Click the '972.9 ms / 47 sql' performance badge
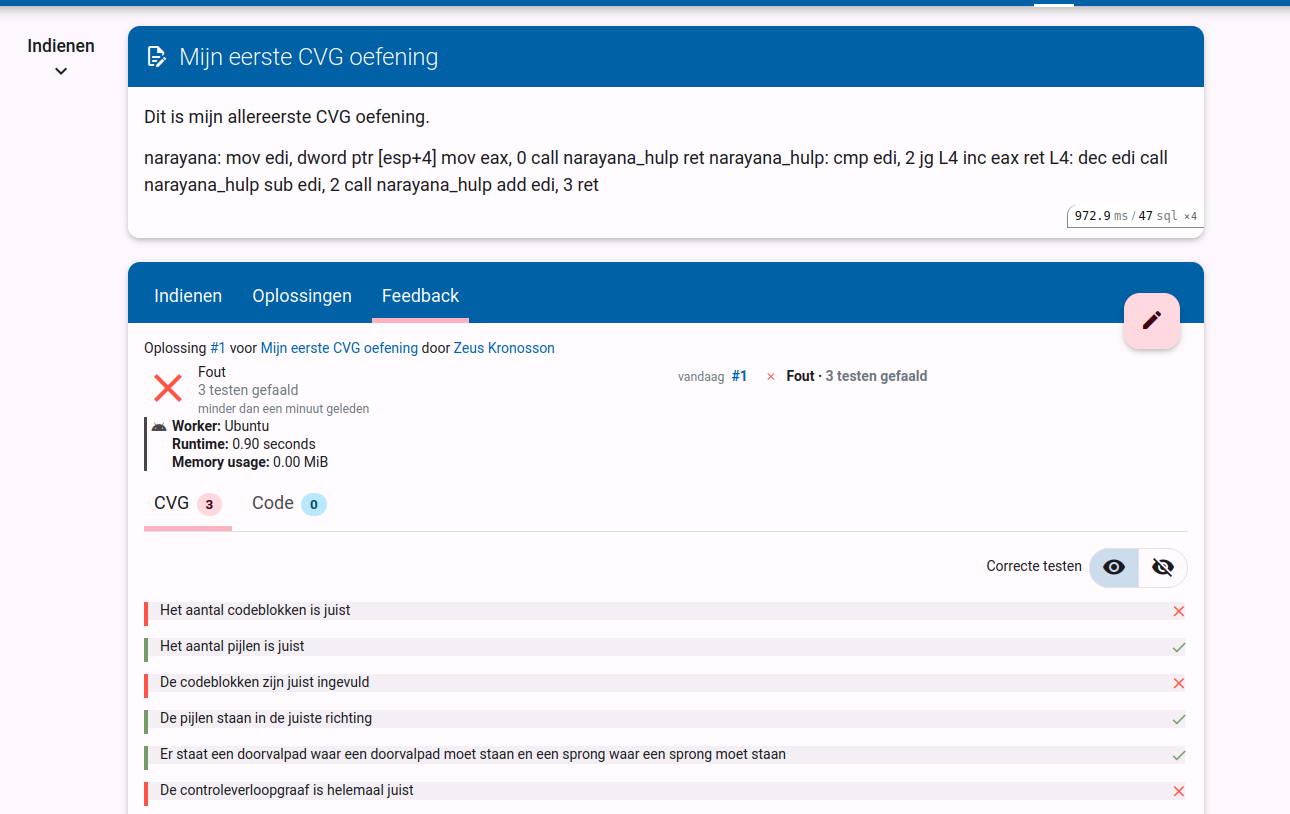Viewport: 1290px width, 814px height. coord(1133,215)
